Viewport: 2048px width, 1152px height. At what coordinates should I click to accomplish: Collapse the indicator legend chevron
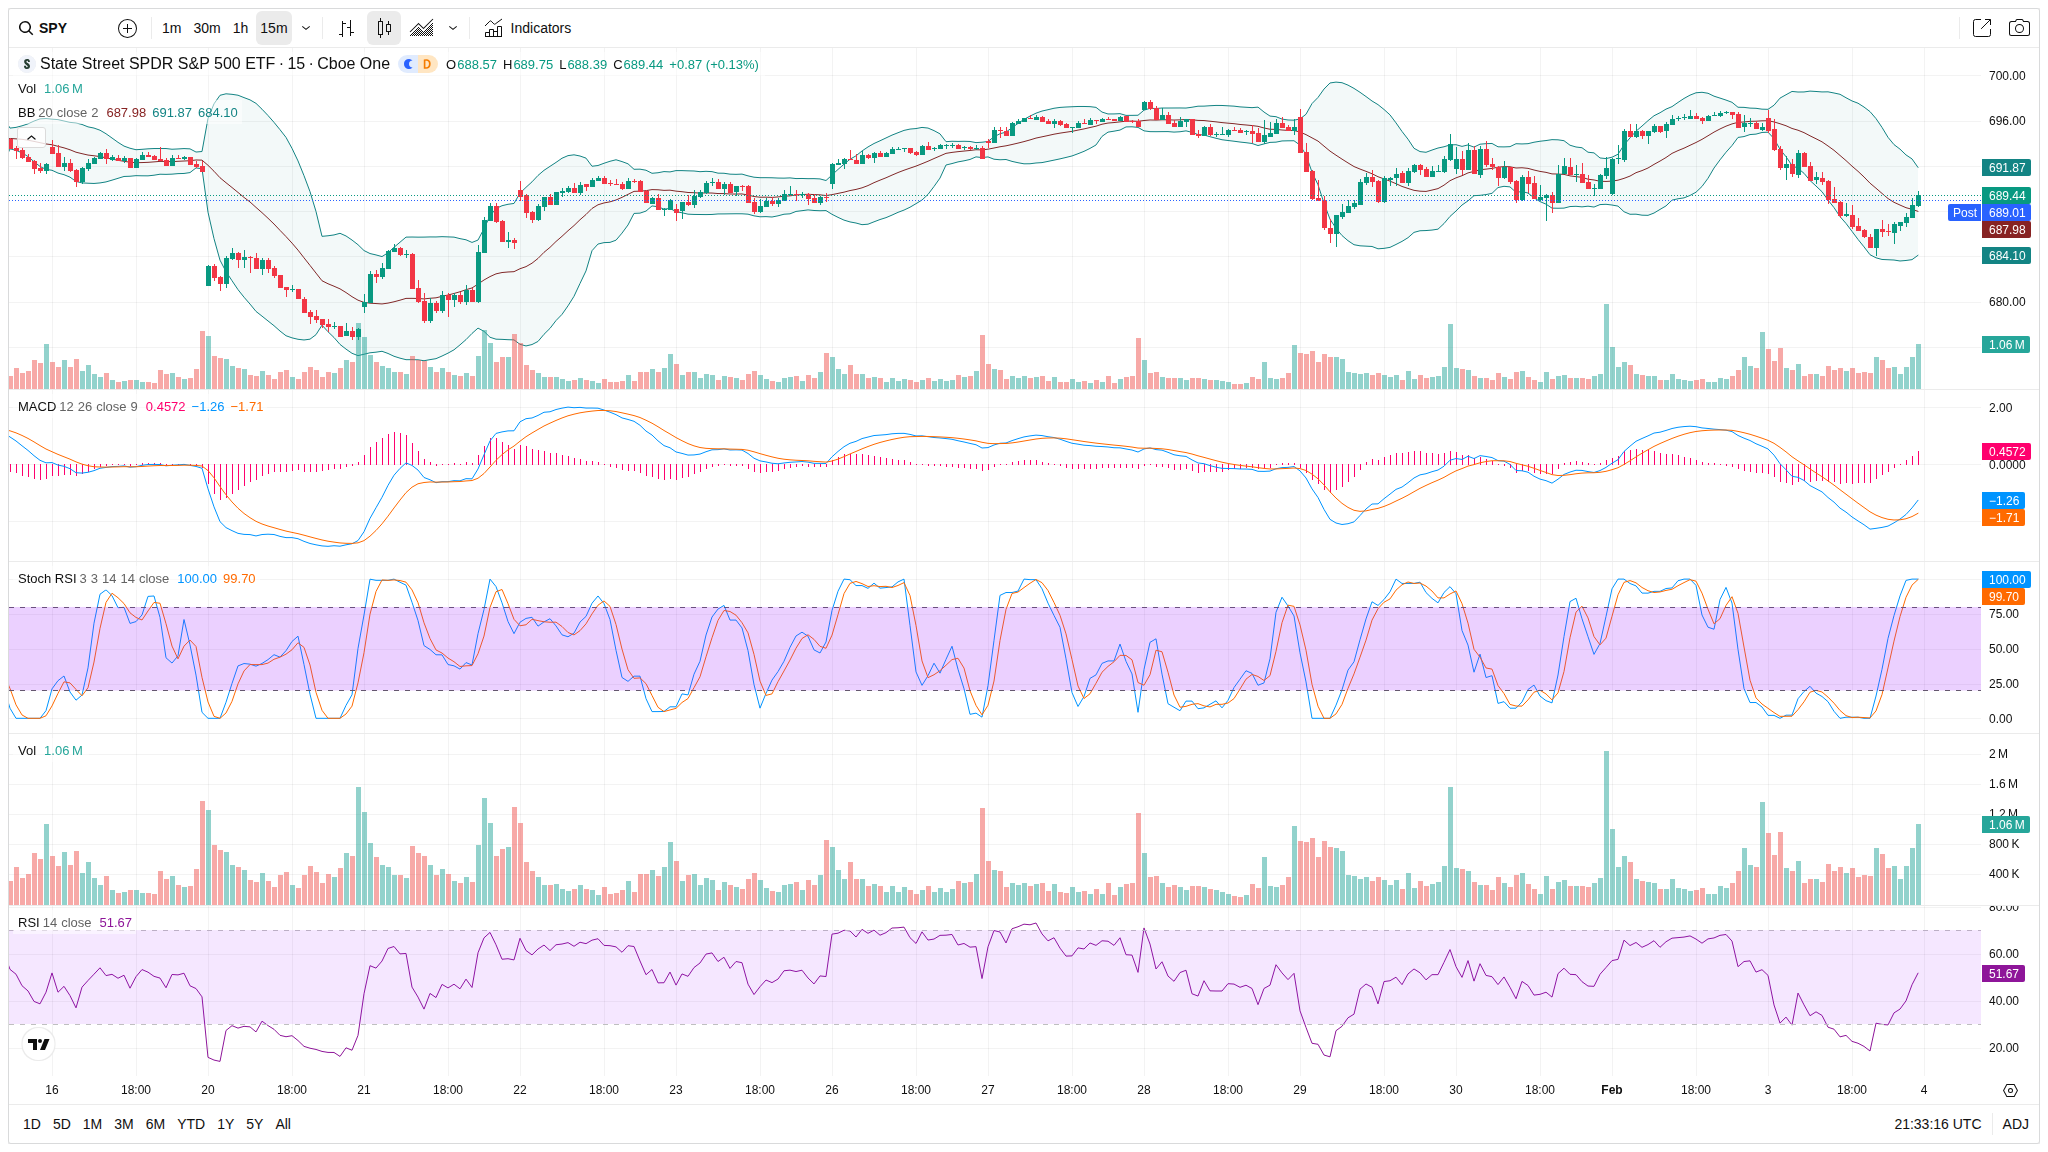click(x=31, y=137)
